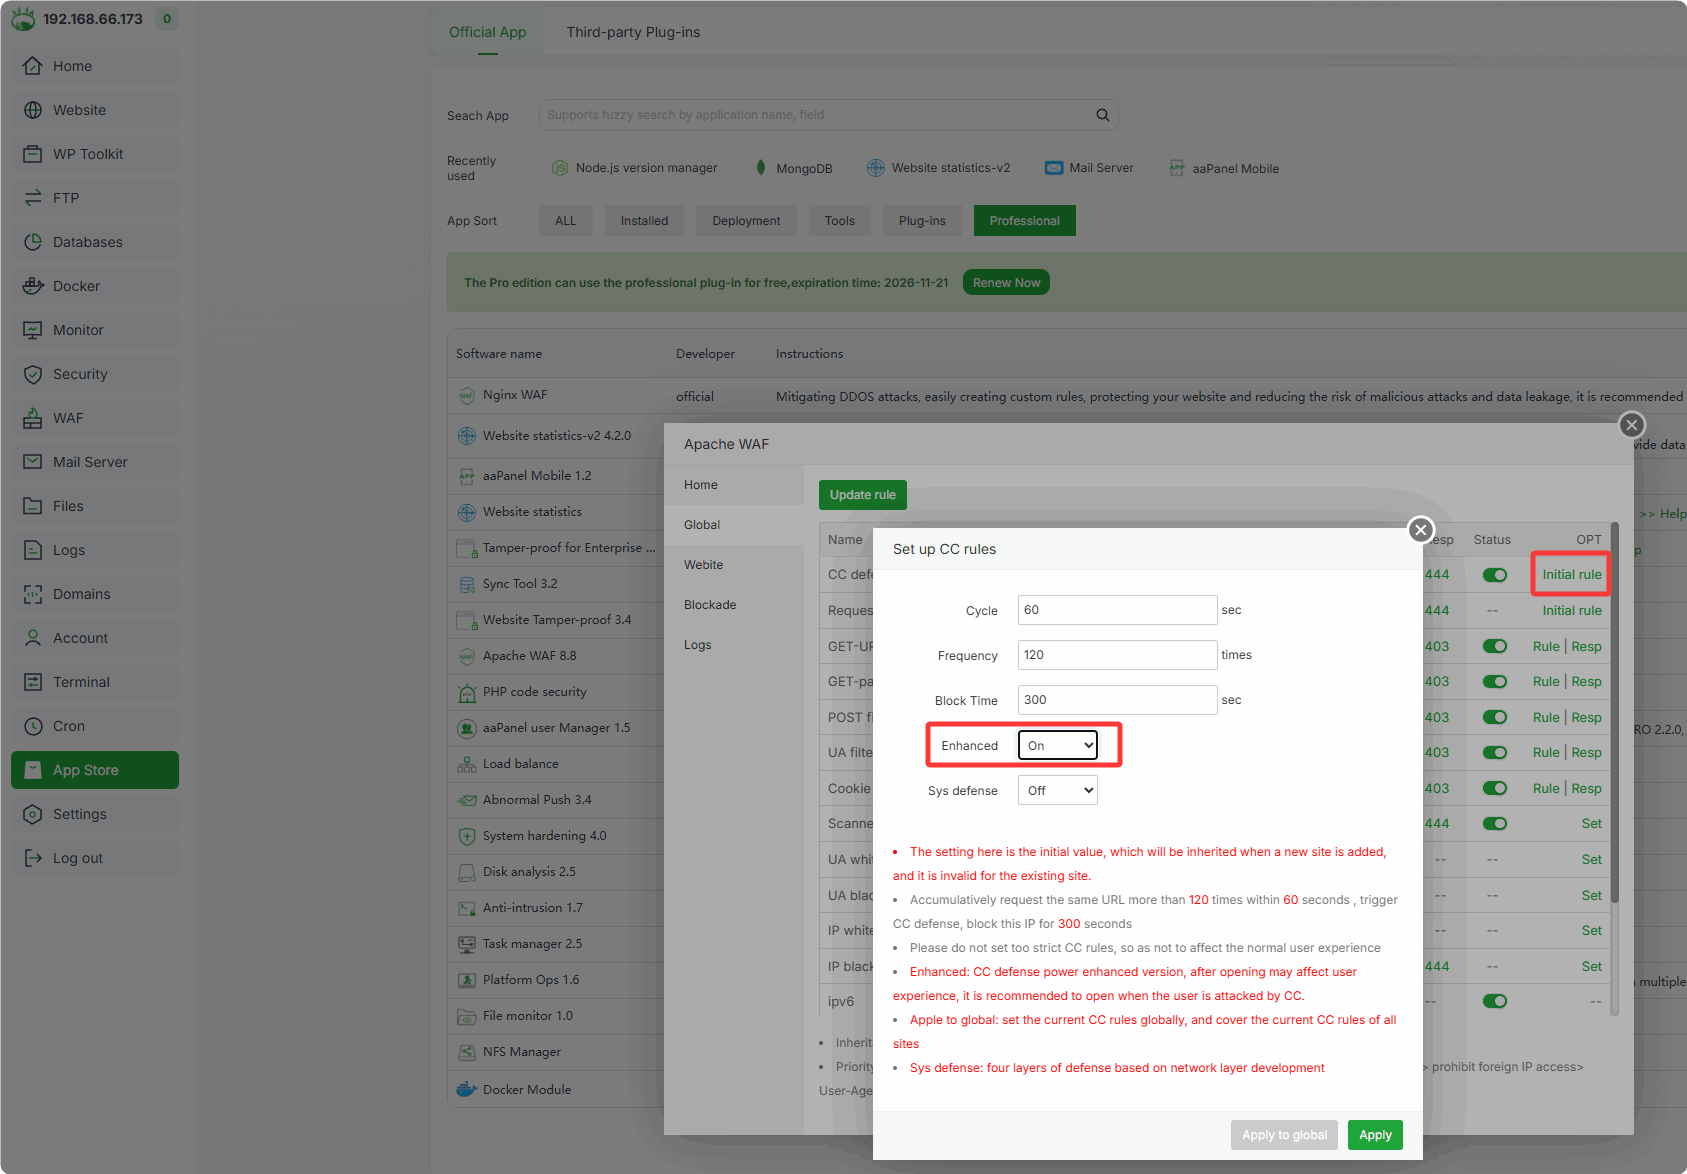Click the Apply button

coord(1375,1135)
